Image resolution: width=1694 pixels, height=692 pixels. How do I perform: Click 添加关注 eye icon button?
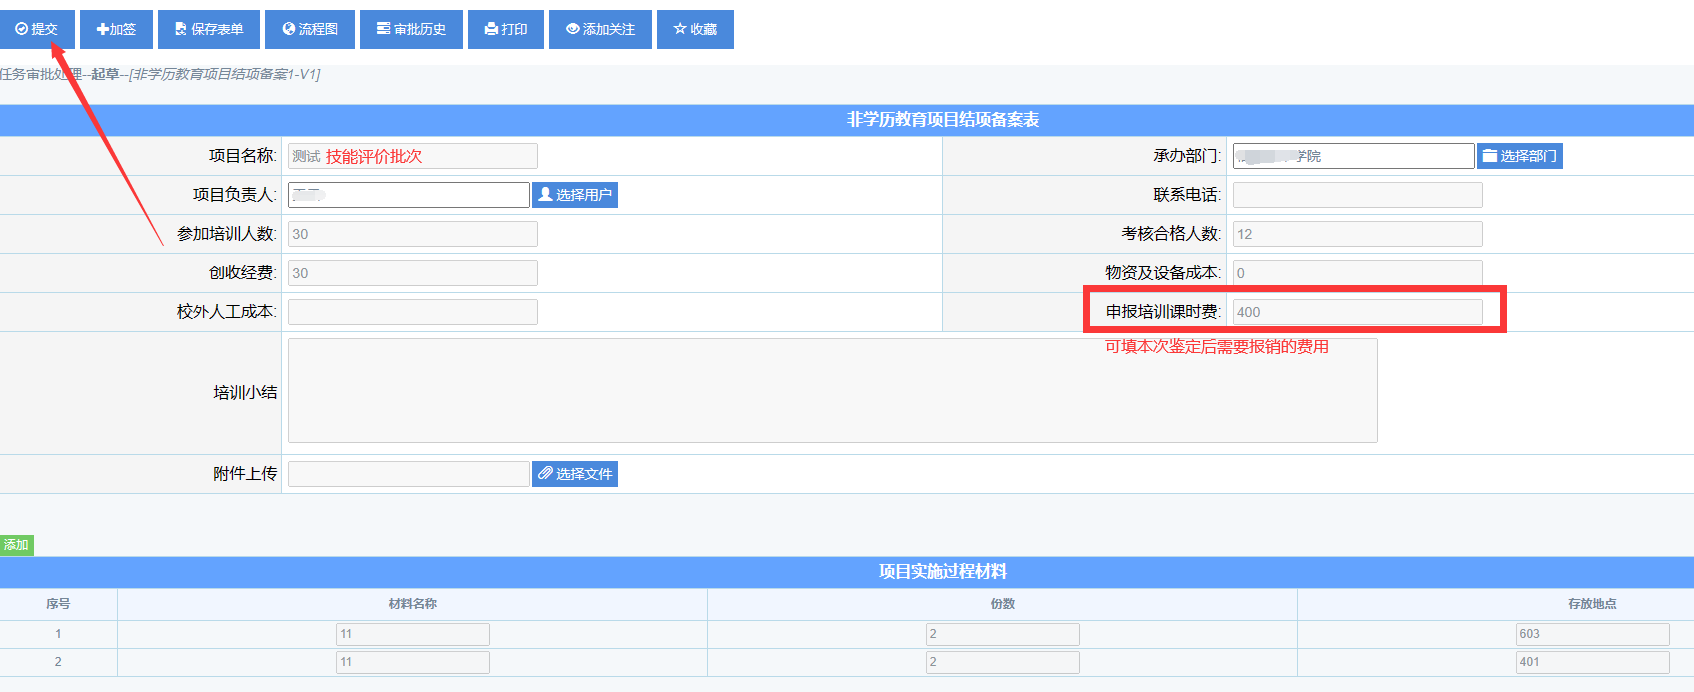tap(600, 29)
